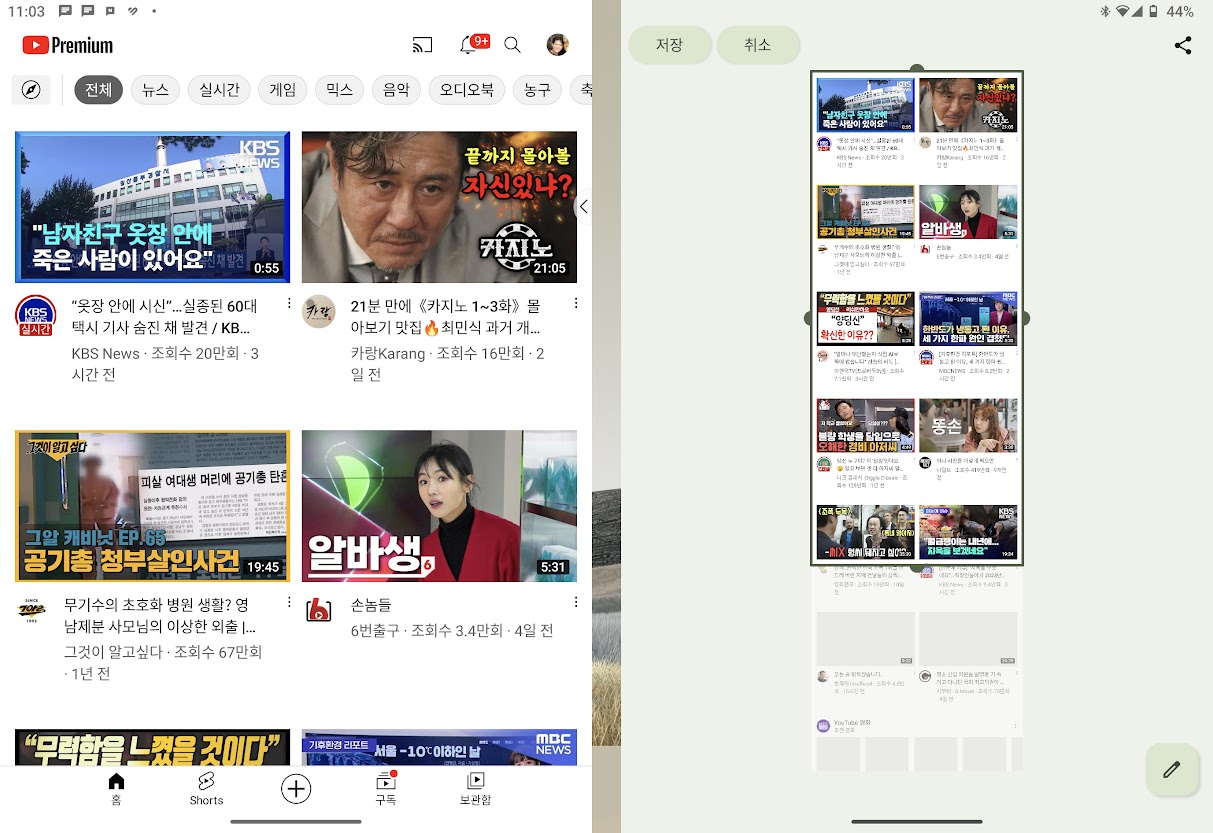Tap 무력함을 느꼈을 것이다 partial video thumbnail
Viewport: 1213px width, 833px height.
(x=152, y=747)
